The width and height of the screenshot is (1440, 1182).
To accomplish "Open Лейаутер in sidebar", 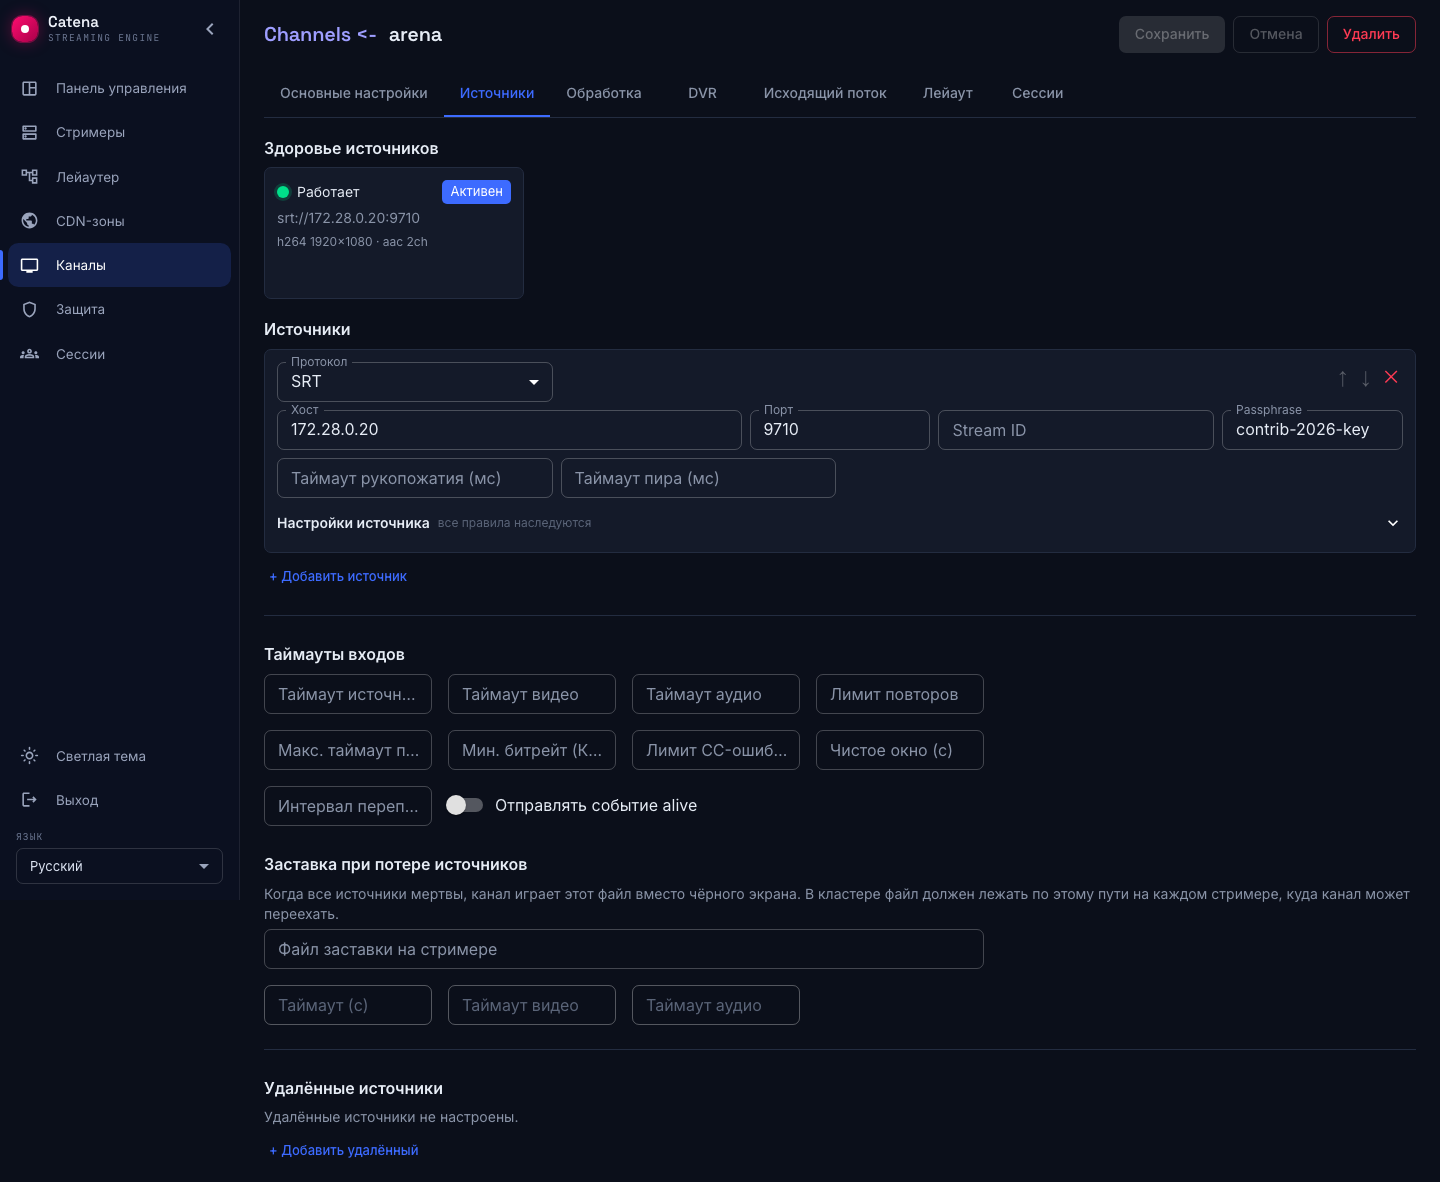I will click(x=119, y=177).
